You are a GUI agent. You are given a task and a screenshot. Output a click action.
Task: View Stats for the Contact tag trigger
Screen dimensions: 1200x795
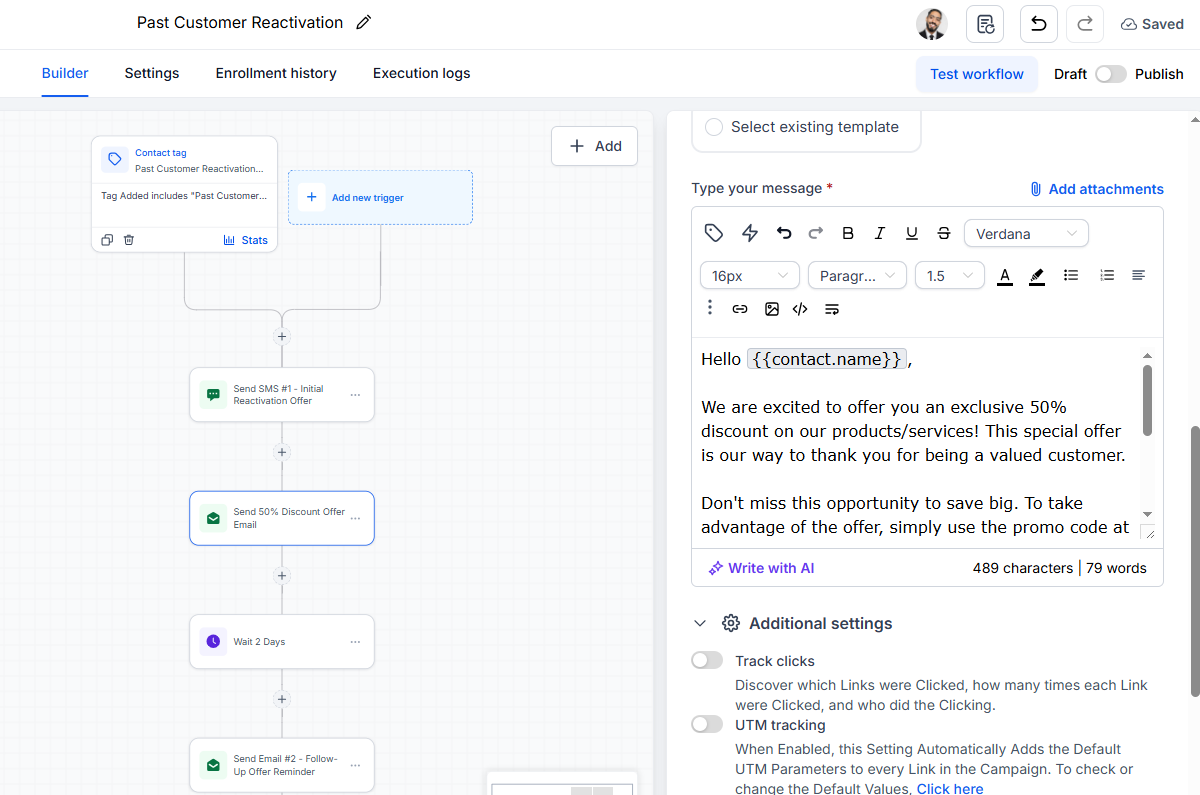click(x=246, y=240)
